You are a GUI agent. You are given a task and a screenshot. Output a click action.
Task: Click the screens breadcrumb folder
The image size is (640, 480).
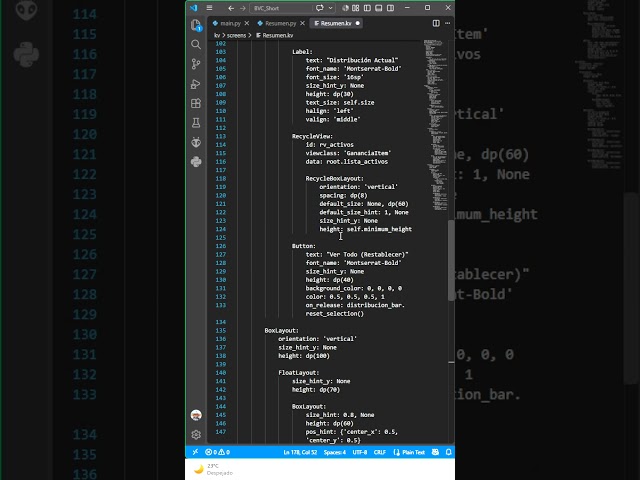coord(236,36)
